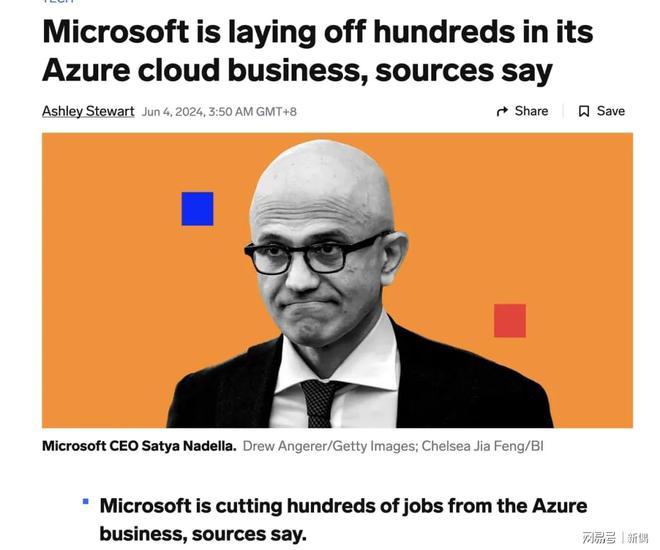This screenshot has width=660, height=550.
Task: Click the Microsoft Azure layoffs headline
Action: click(317, 51)
